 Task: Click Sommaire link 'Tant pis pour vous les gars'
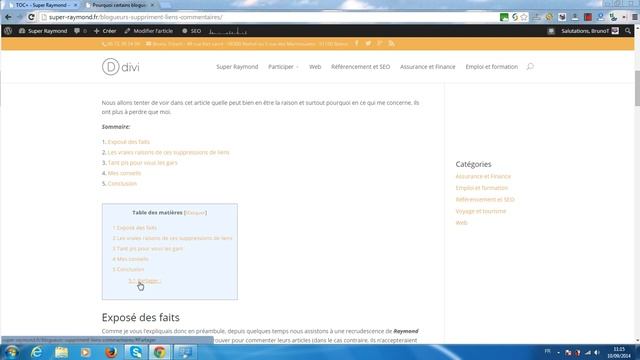click(x=142, y=162)
